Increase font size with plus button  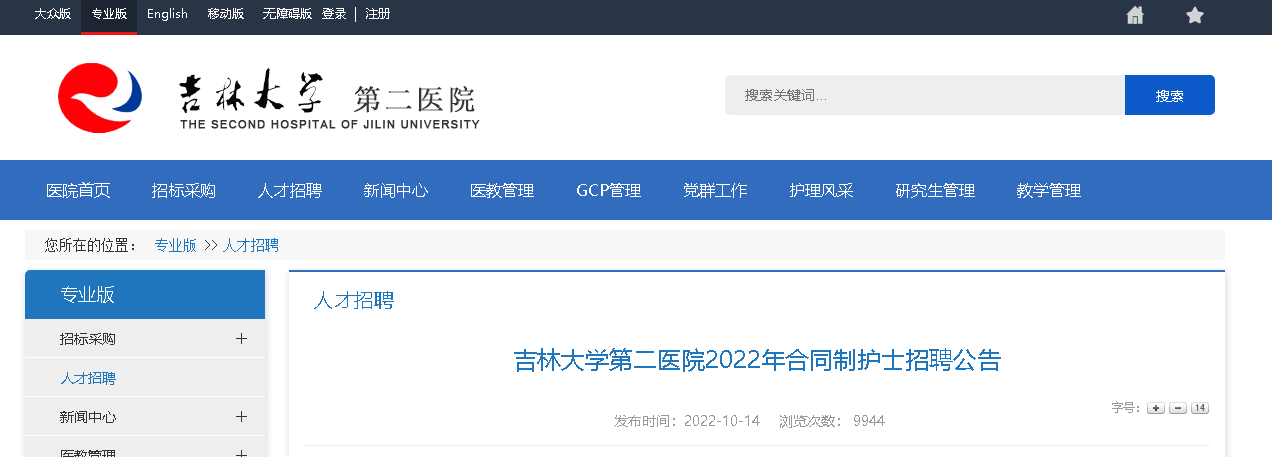(1155, 408)
